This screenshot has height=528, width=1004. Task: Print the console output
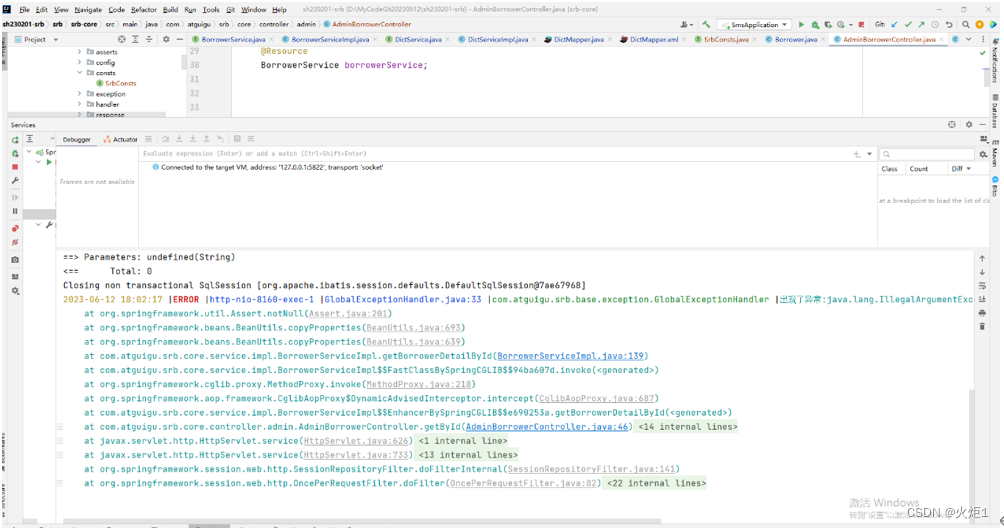pyautogui.click(x=982, y=313)
